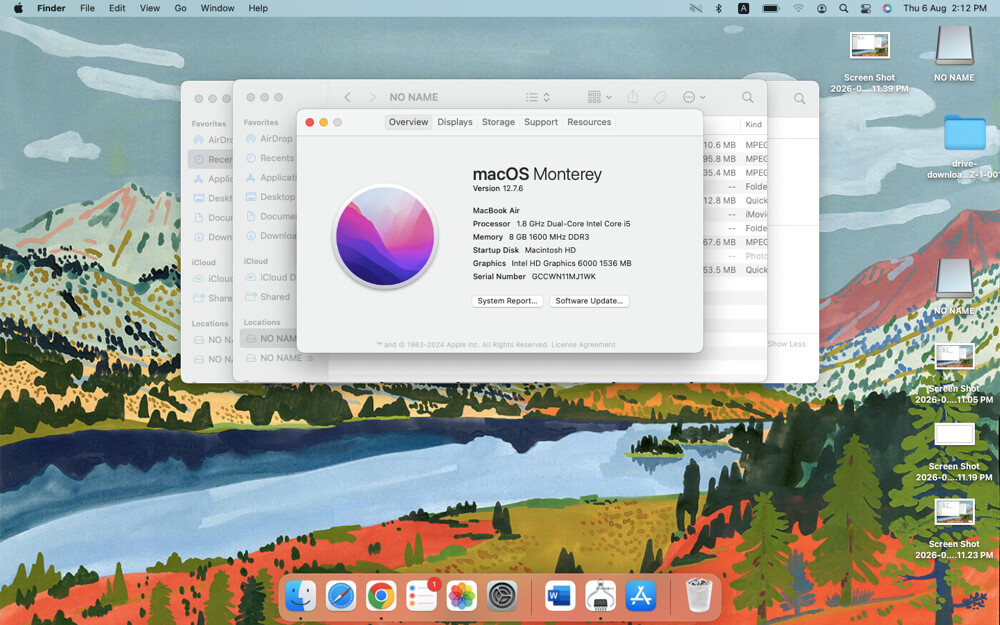Open the Apple menu
Viewport: 1000px width, 625px height.
[18, 8]
